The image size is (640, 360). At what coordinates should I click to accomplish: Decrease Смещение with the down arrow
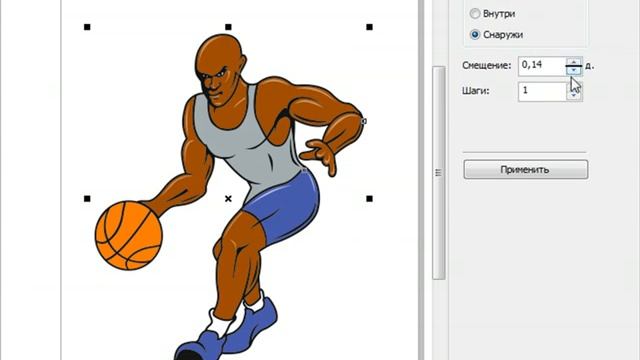[x=574, y=70]
